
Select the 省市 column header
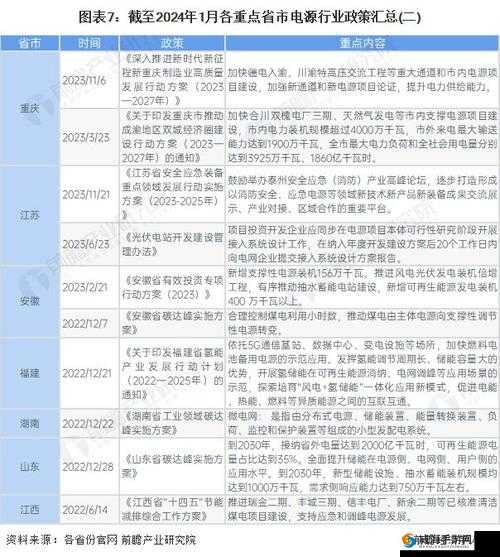pyautogui.click(x=29, y=43)
